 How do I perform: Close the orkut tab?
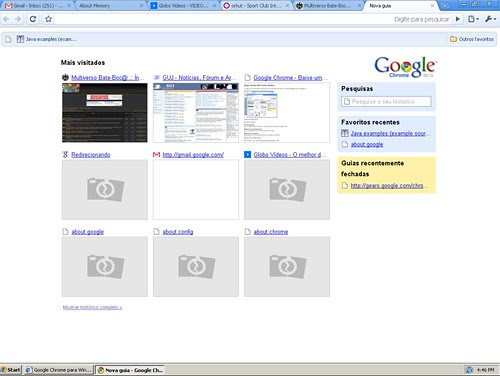pyautogui.click(x=287, y=6)
